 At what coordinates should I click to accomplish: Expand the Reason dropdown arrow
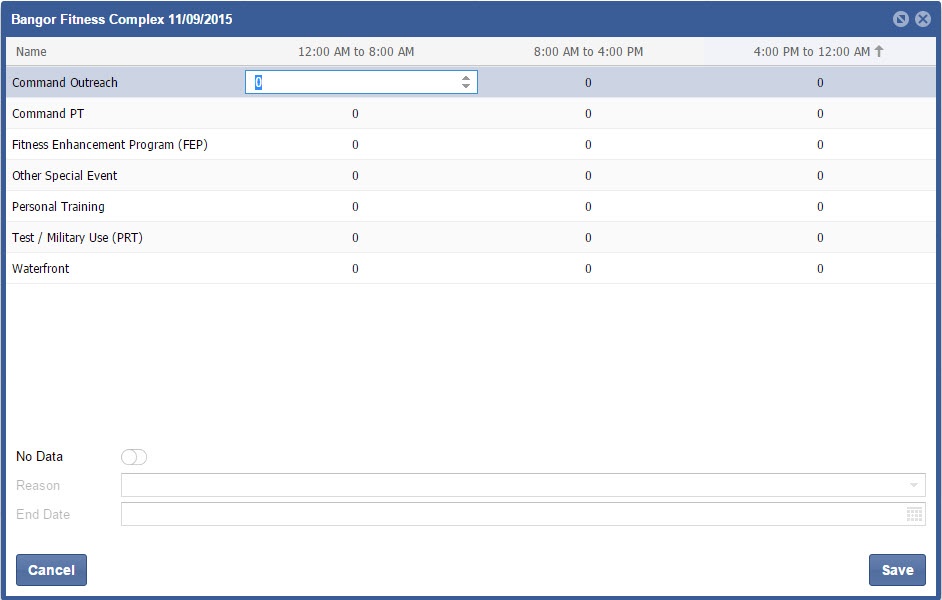[x=913, y=485]
